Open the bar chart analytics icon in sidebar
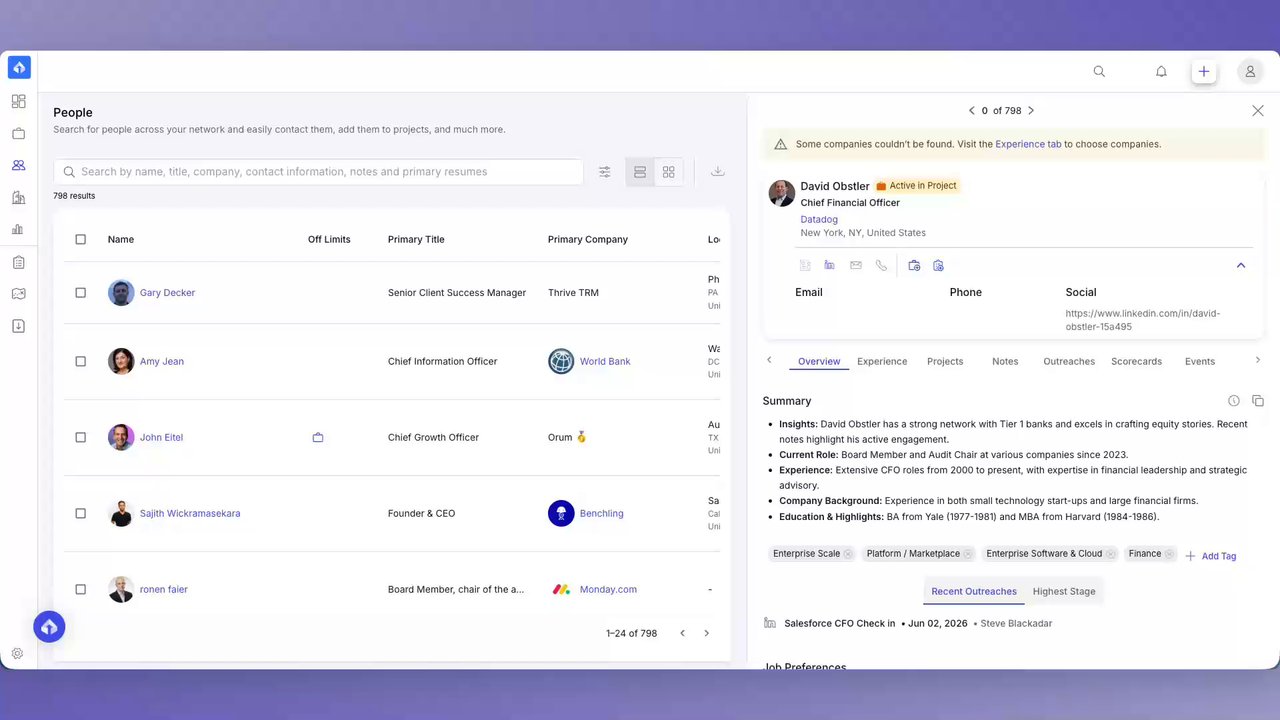Screen dimensions: 1280x720 click(18, 229)
